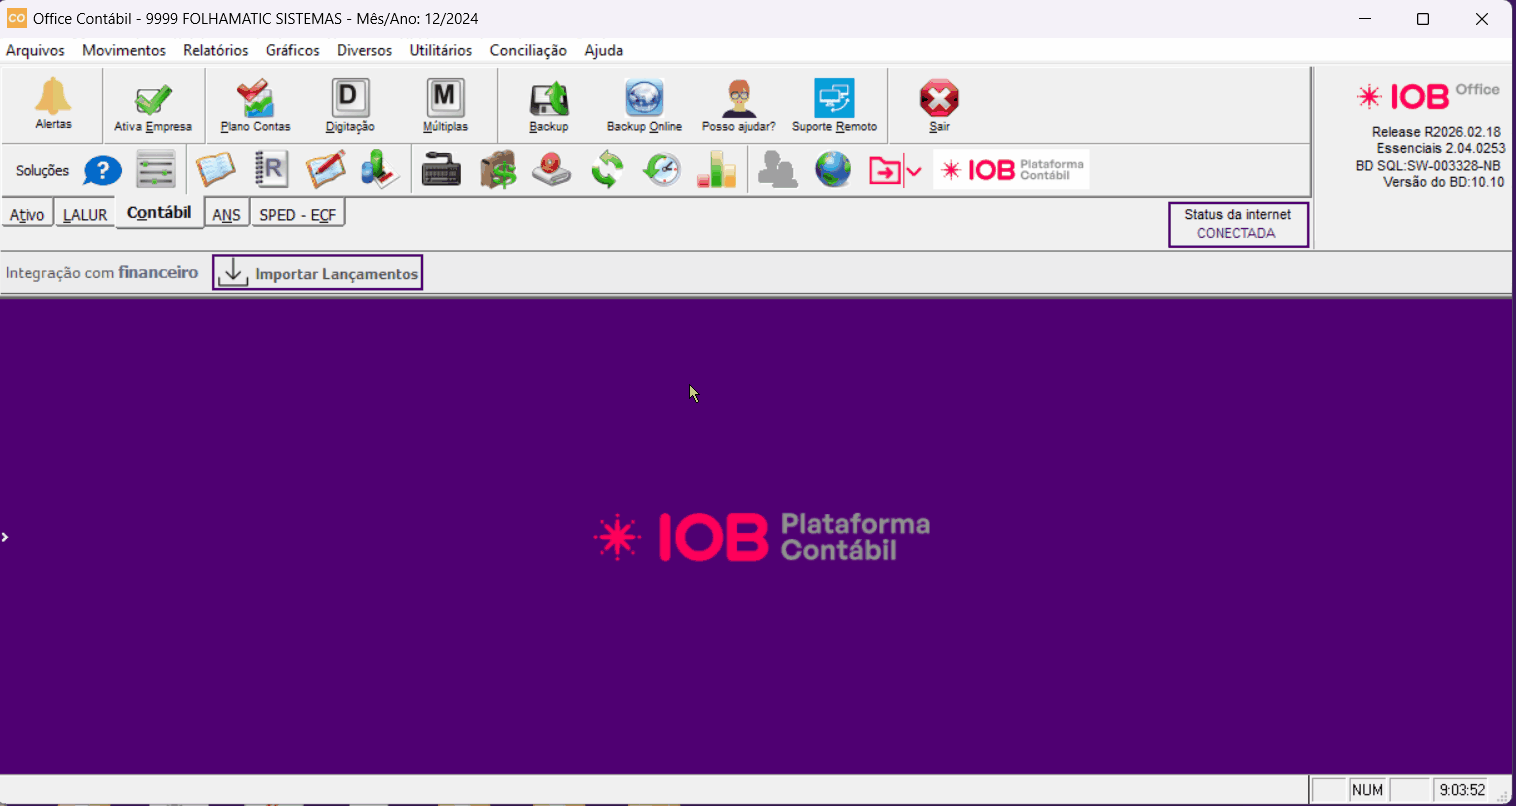
Task: Open Posso ajudar? assistant
Action: tap(738, 105)
